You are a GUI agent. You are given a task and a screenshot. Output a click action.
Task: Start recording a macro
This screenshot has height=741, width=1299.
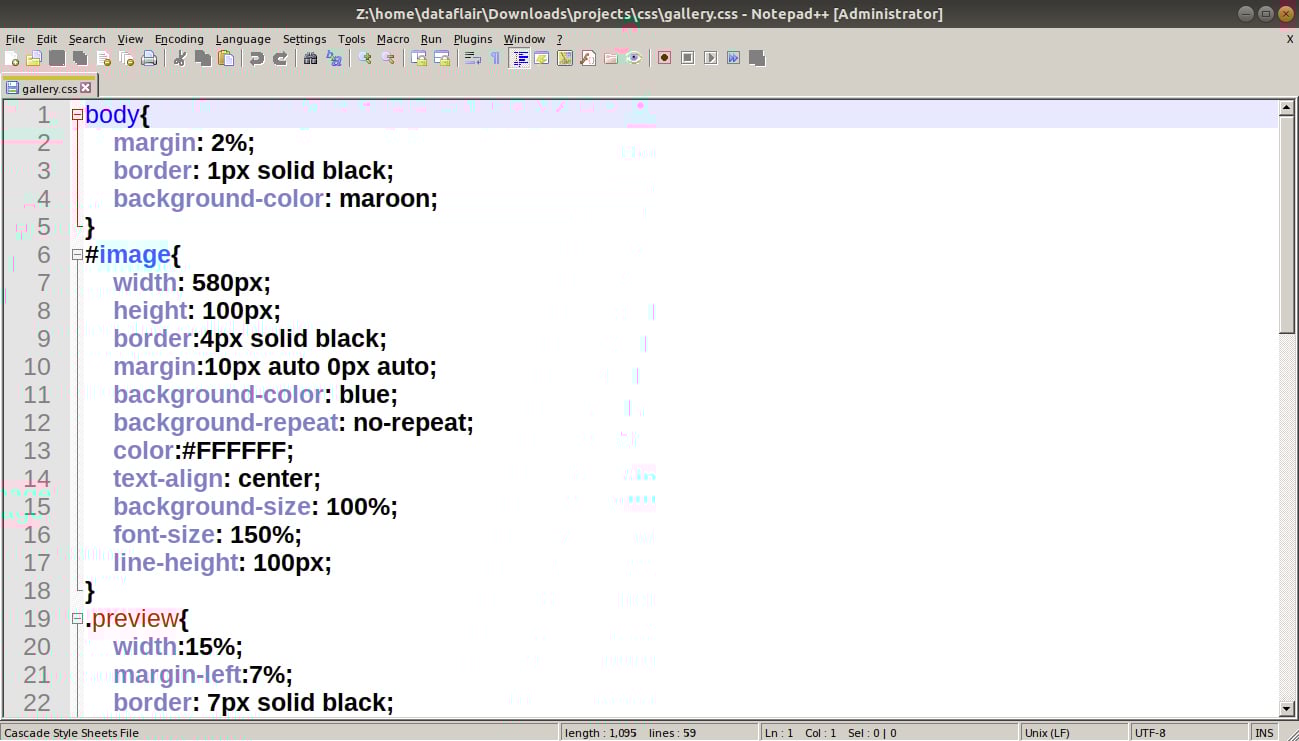(x=665, y=58)
